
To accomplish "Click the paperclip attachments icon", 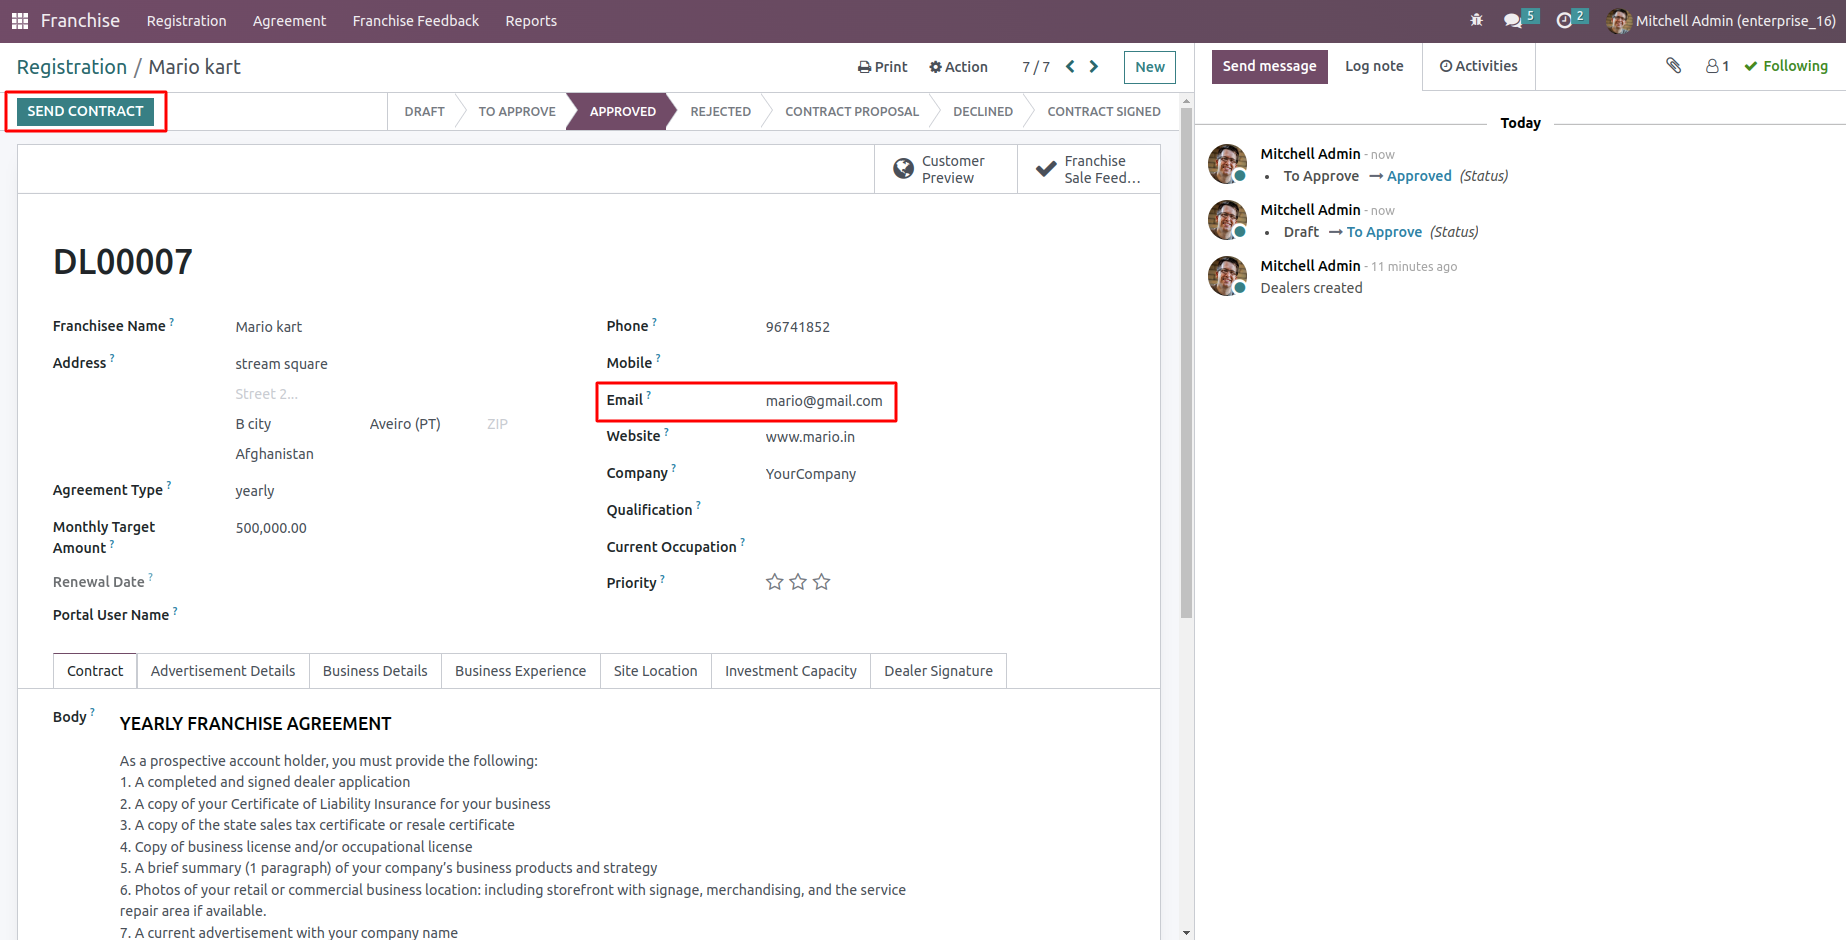I will [x=1674, y=66].
